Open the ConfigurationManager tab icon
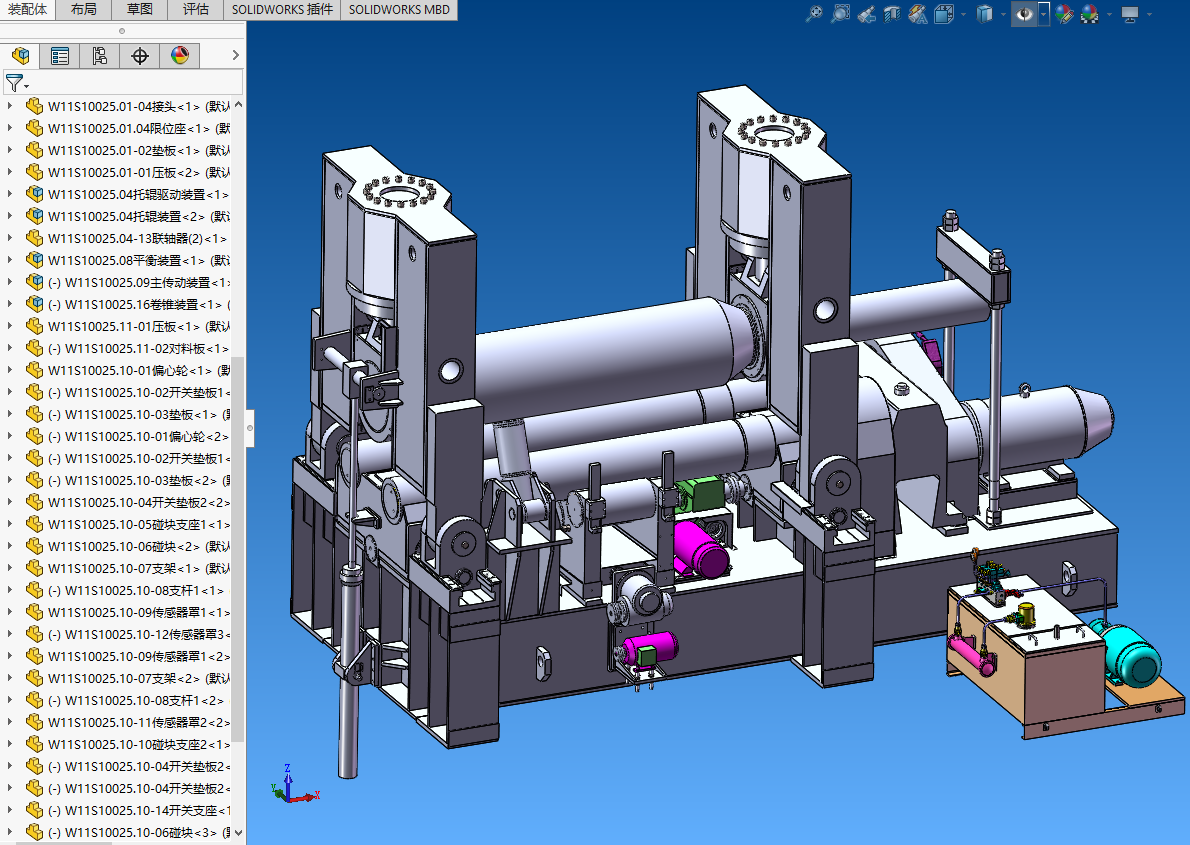This screenshot has height=845, width=1190. click(99, 56)
